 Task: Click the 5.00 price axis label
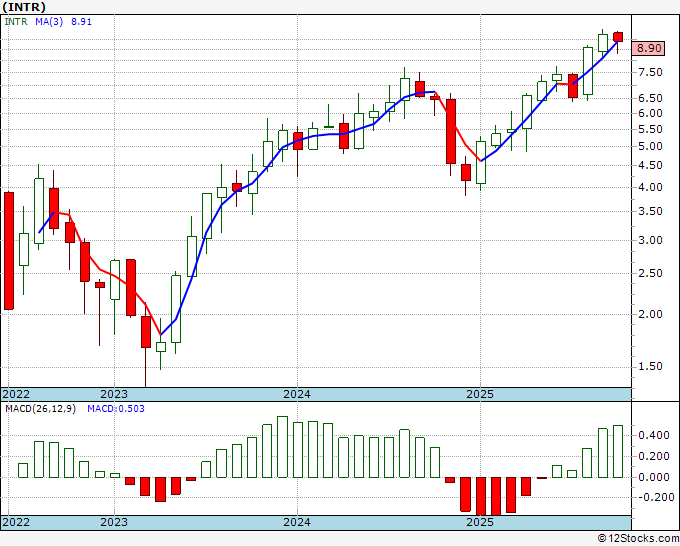point(650,146)
